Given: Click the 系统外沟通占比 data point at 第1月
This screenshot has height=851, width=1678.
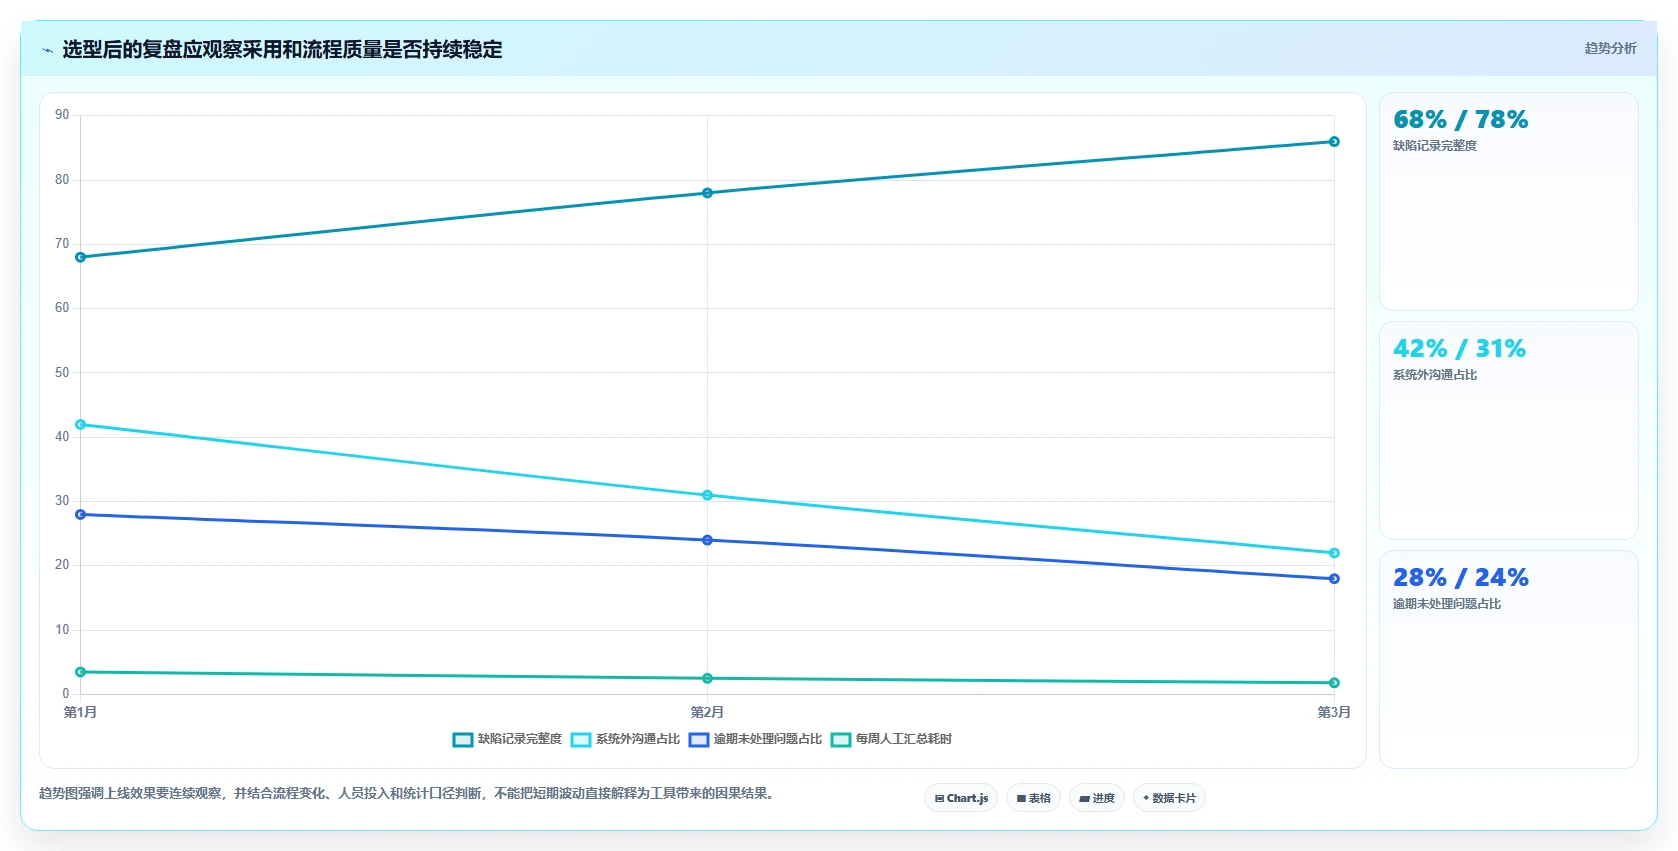Looking at the screenshot, I should pyautogui.click(x=81, y=425).
